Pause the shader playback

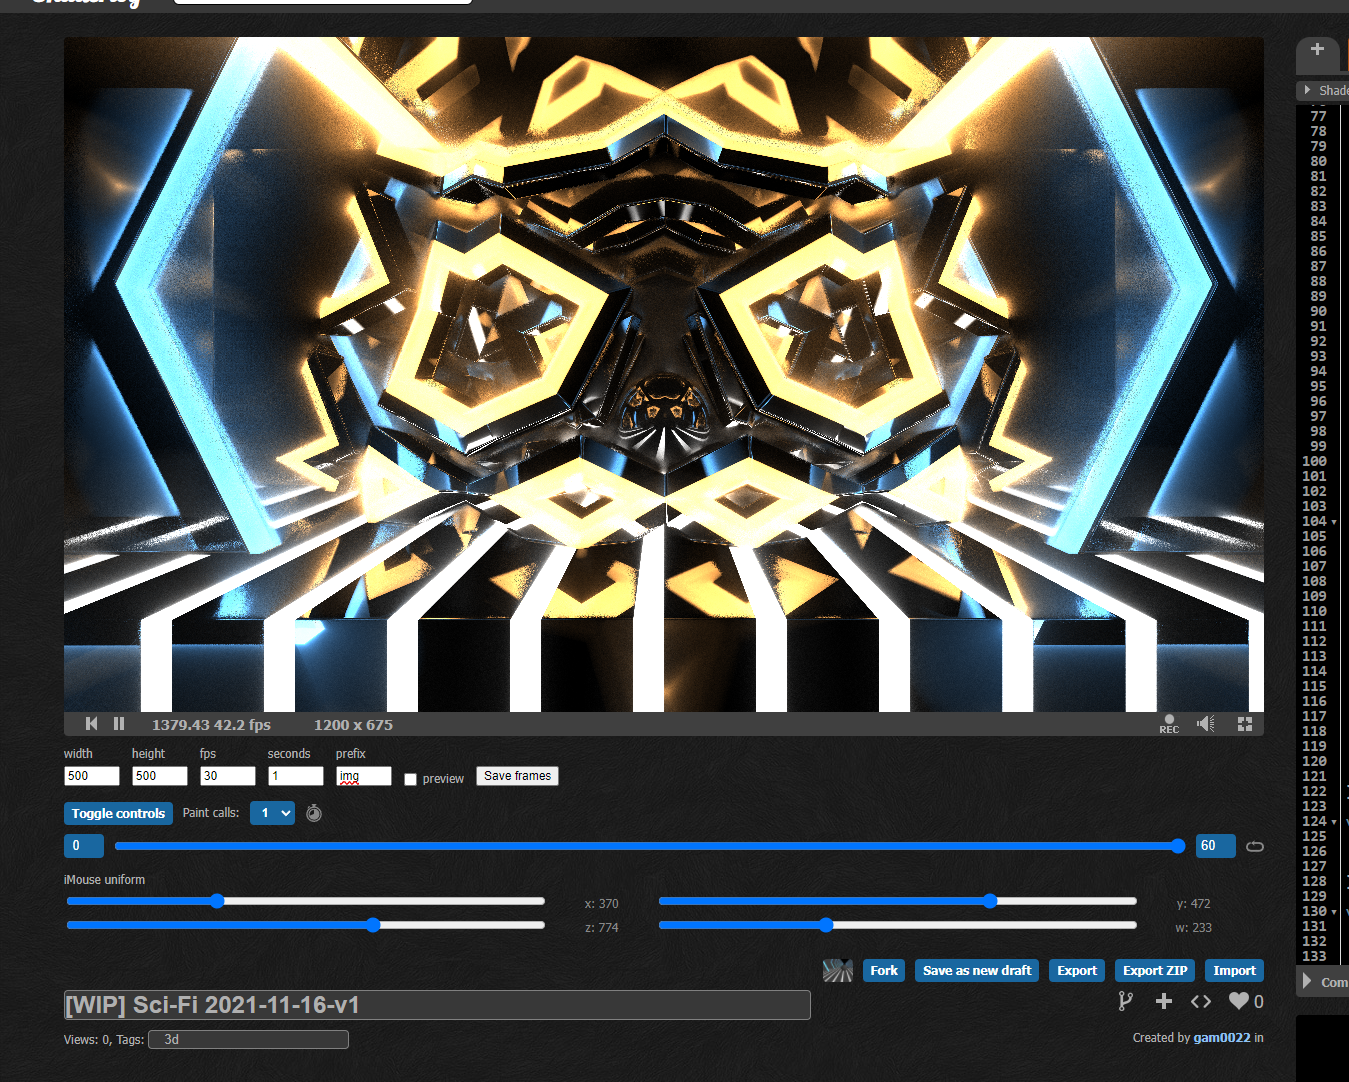pyautogui.click(x=119, y=724)
